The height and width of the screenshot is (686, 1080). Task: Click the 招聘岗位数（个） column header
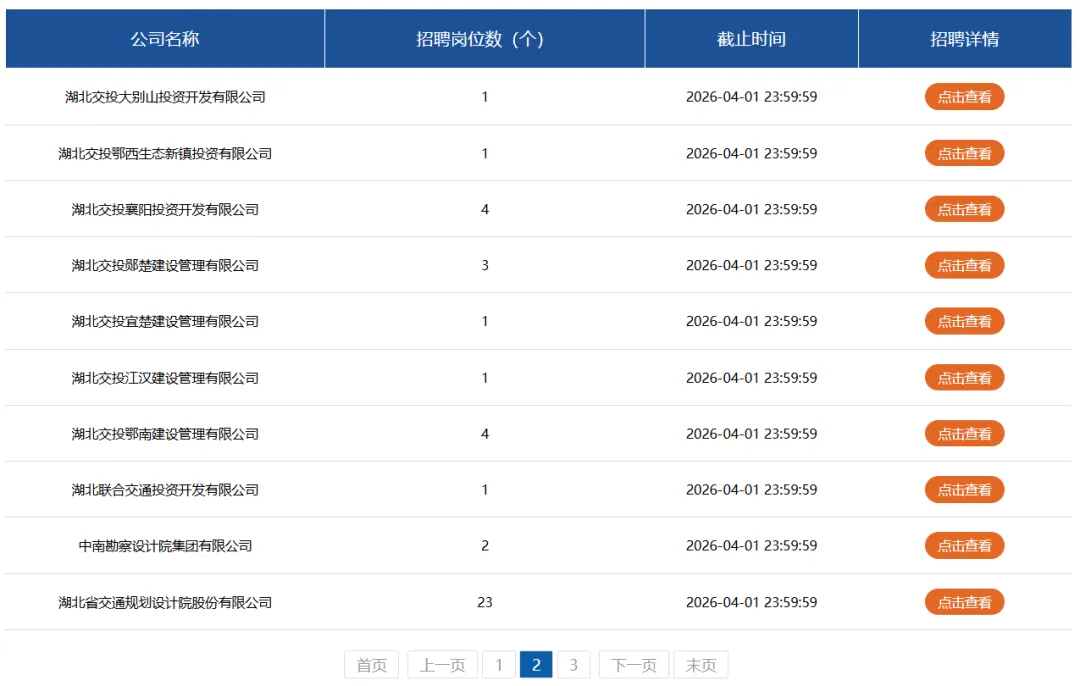(485, 39)
